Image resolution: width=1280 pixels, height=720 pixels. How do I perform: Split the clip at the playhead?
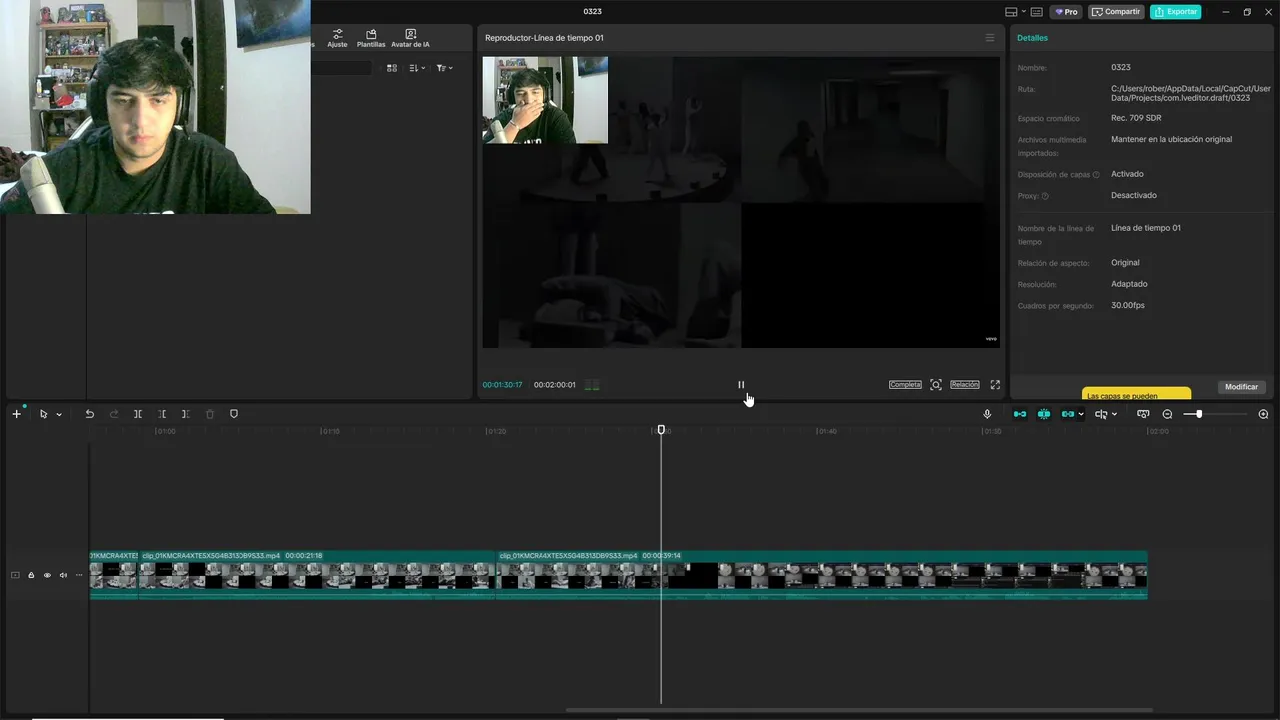[138, 414]
